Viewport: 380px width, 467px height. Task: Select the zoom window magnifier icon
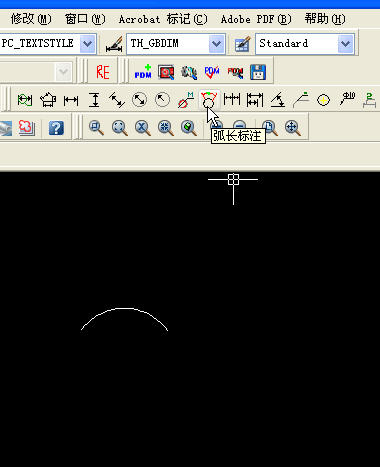(x=96, y=128)
